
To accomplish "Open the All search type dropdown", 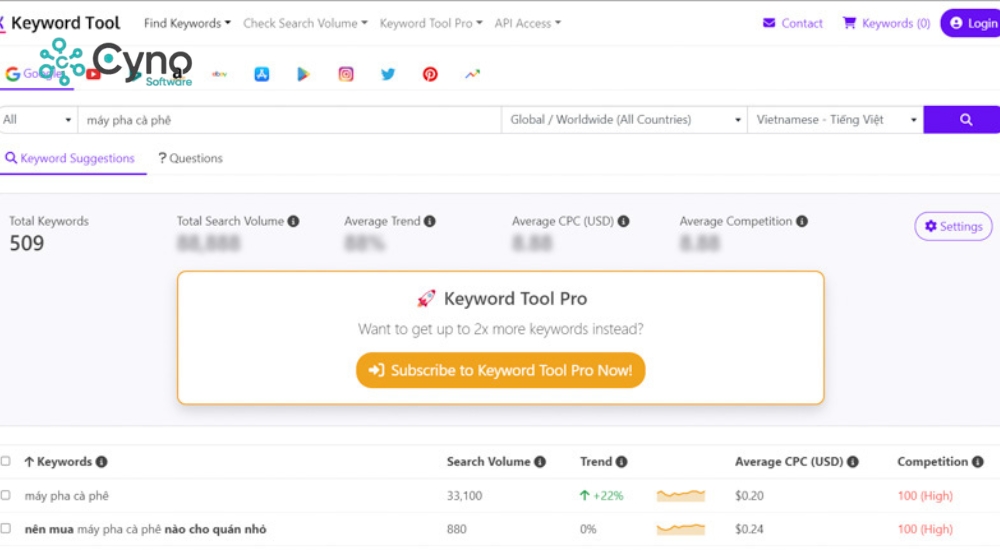I will point(38,119).
